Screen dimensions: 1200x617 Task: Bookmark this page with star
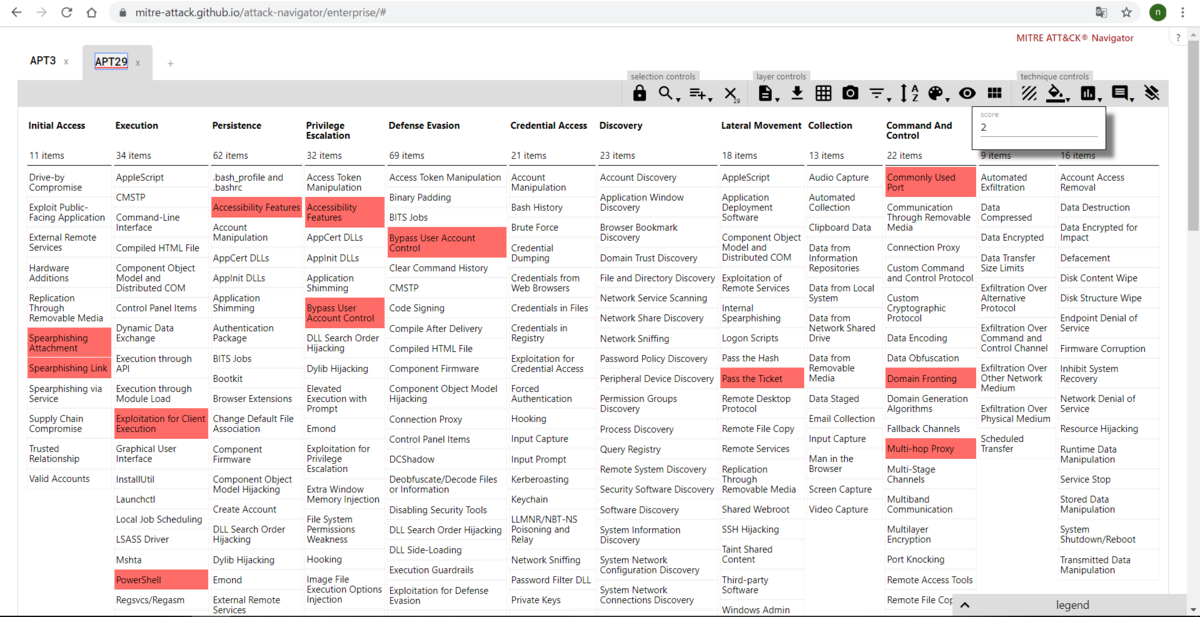tap(1127, 12)
